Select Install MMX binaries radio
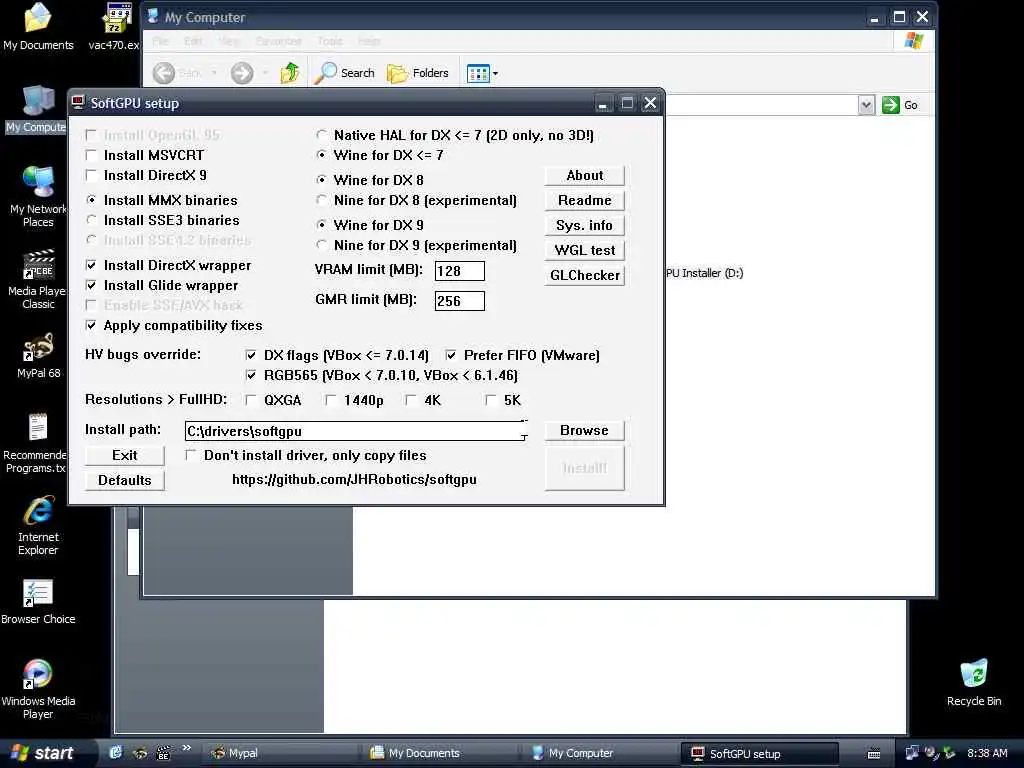The height and width of the screenshot is (768, 1024). point(91,200)
